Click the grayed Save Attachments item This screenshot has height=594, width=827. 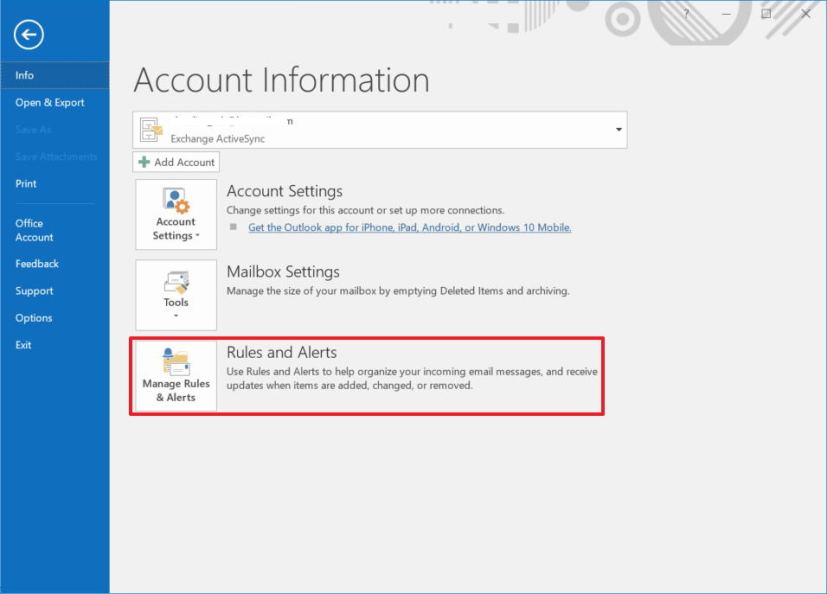pos(56,157)
